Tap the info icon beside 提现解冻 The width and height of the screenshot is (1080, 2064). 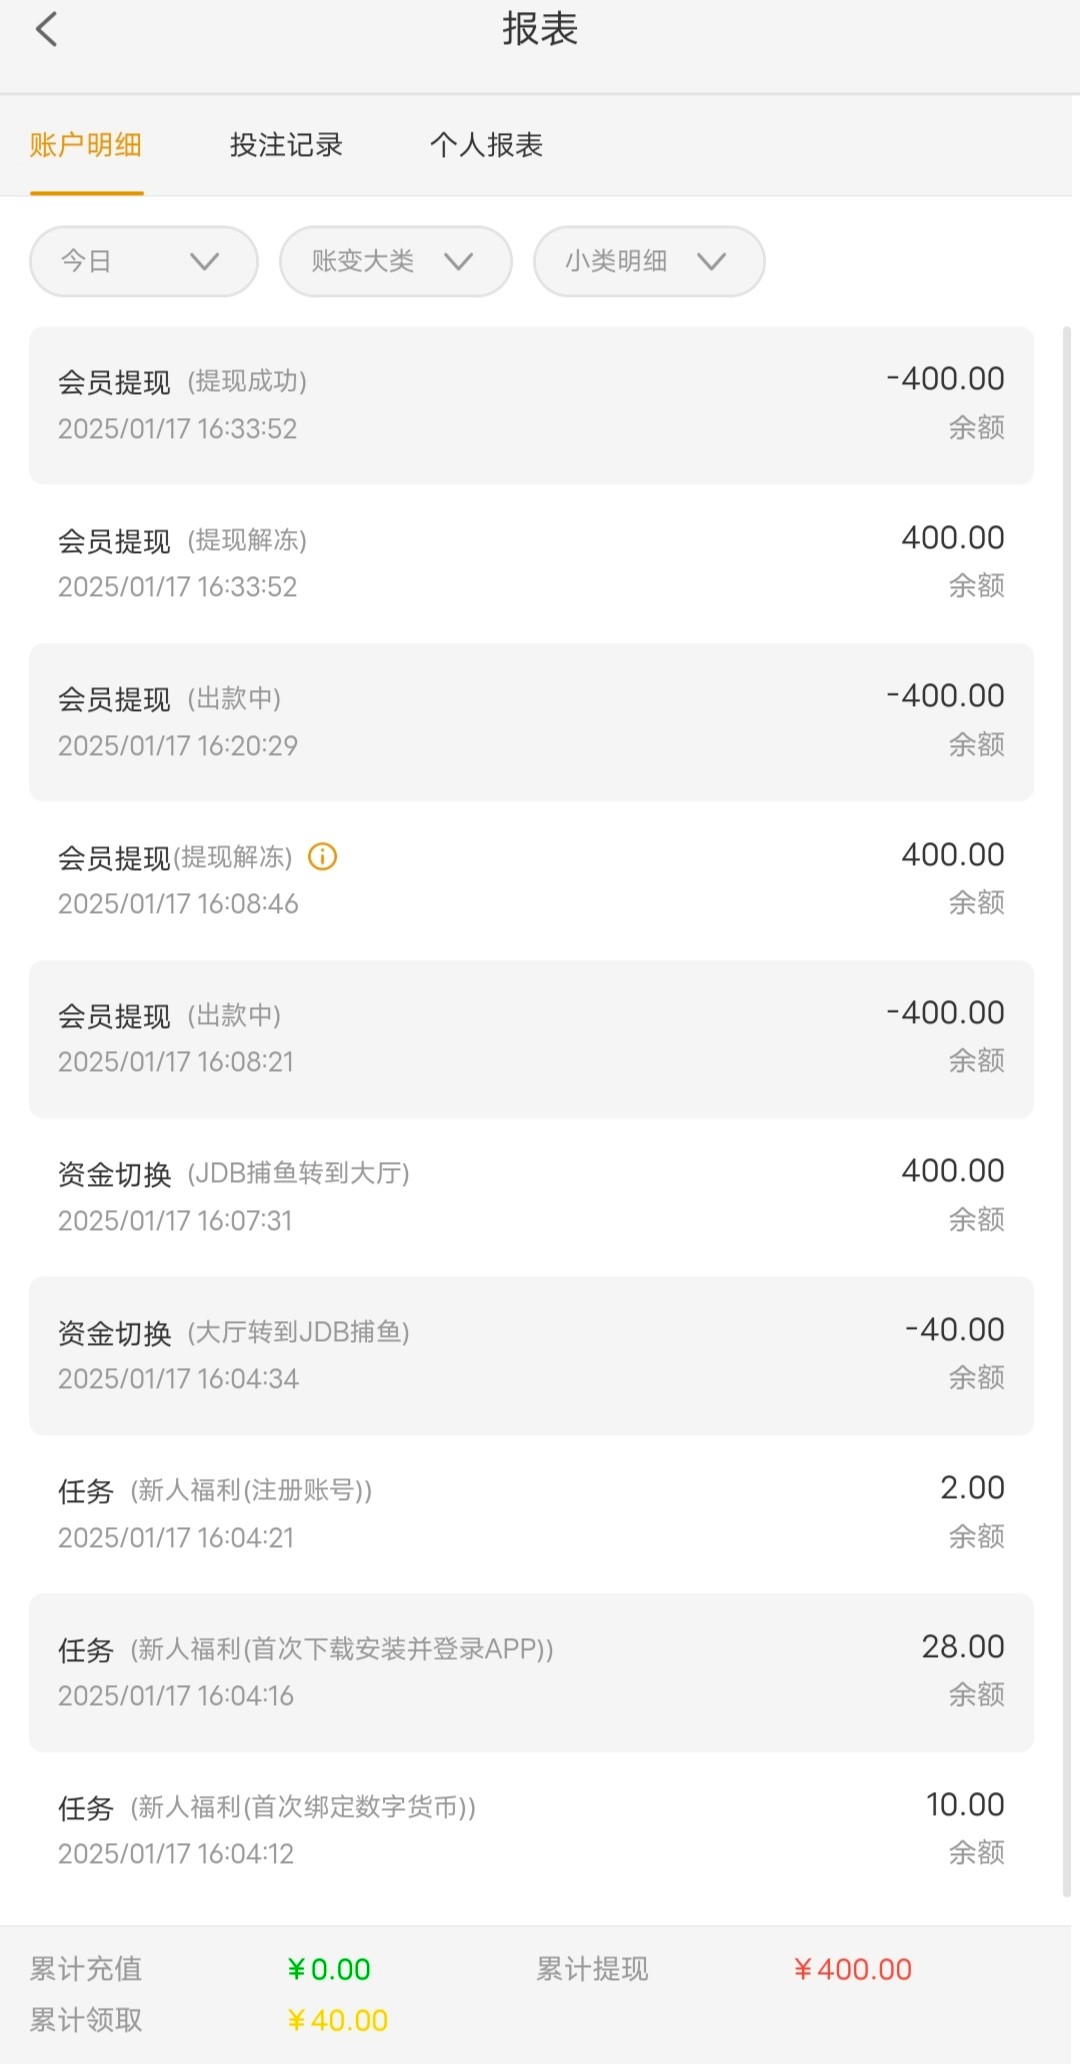[x=322, y=857]
